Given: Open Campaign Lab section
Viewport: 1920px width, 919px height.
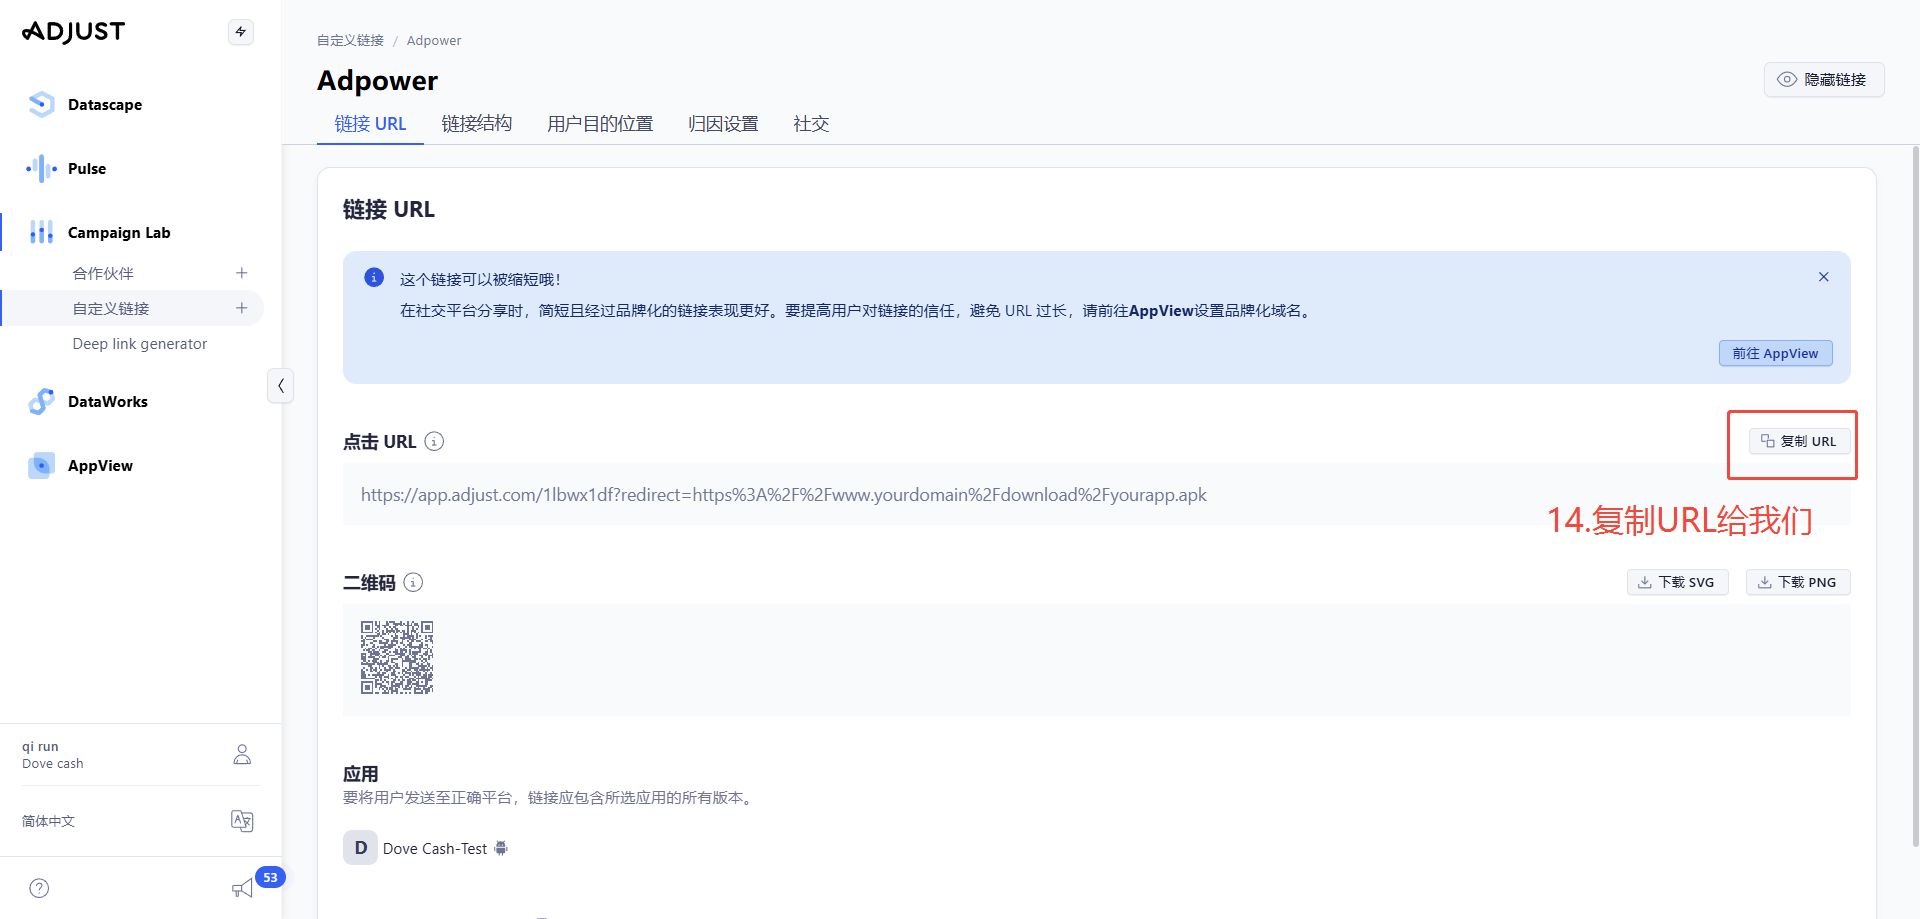Looking at the screenshot, I should tap(119, 233).
